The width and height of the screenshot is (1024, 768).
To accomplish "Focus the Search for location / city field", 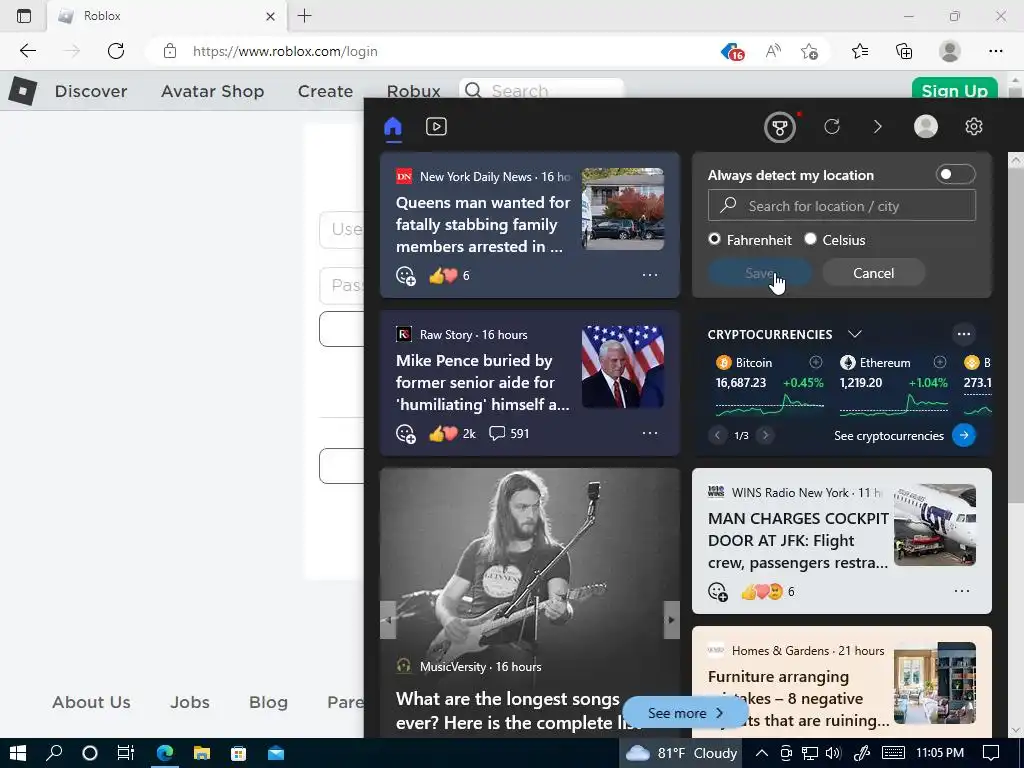I will (842, 206).
